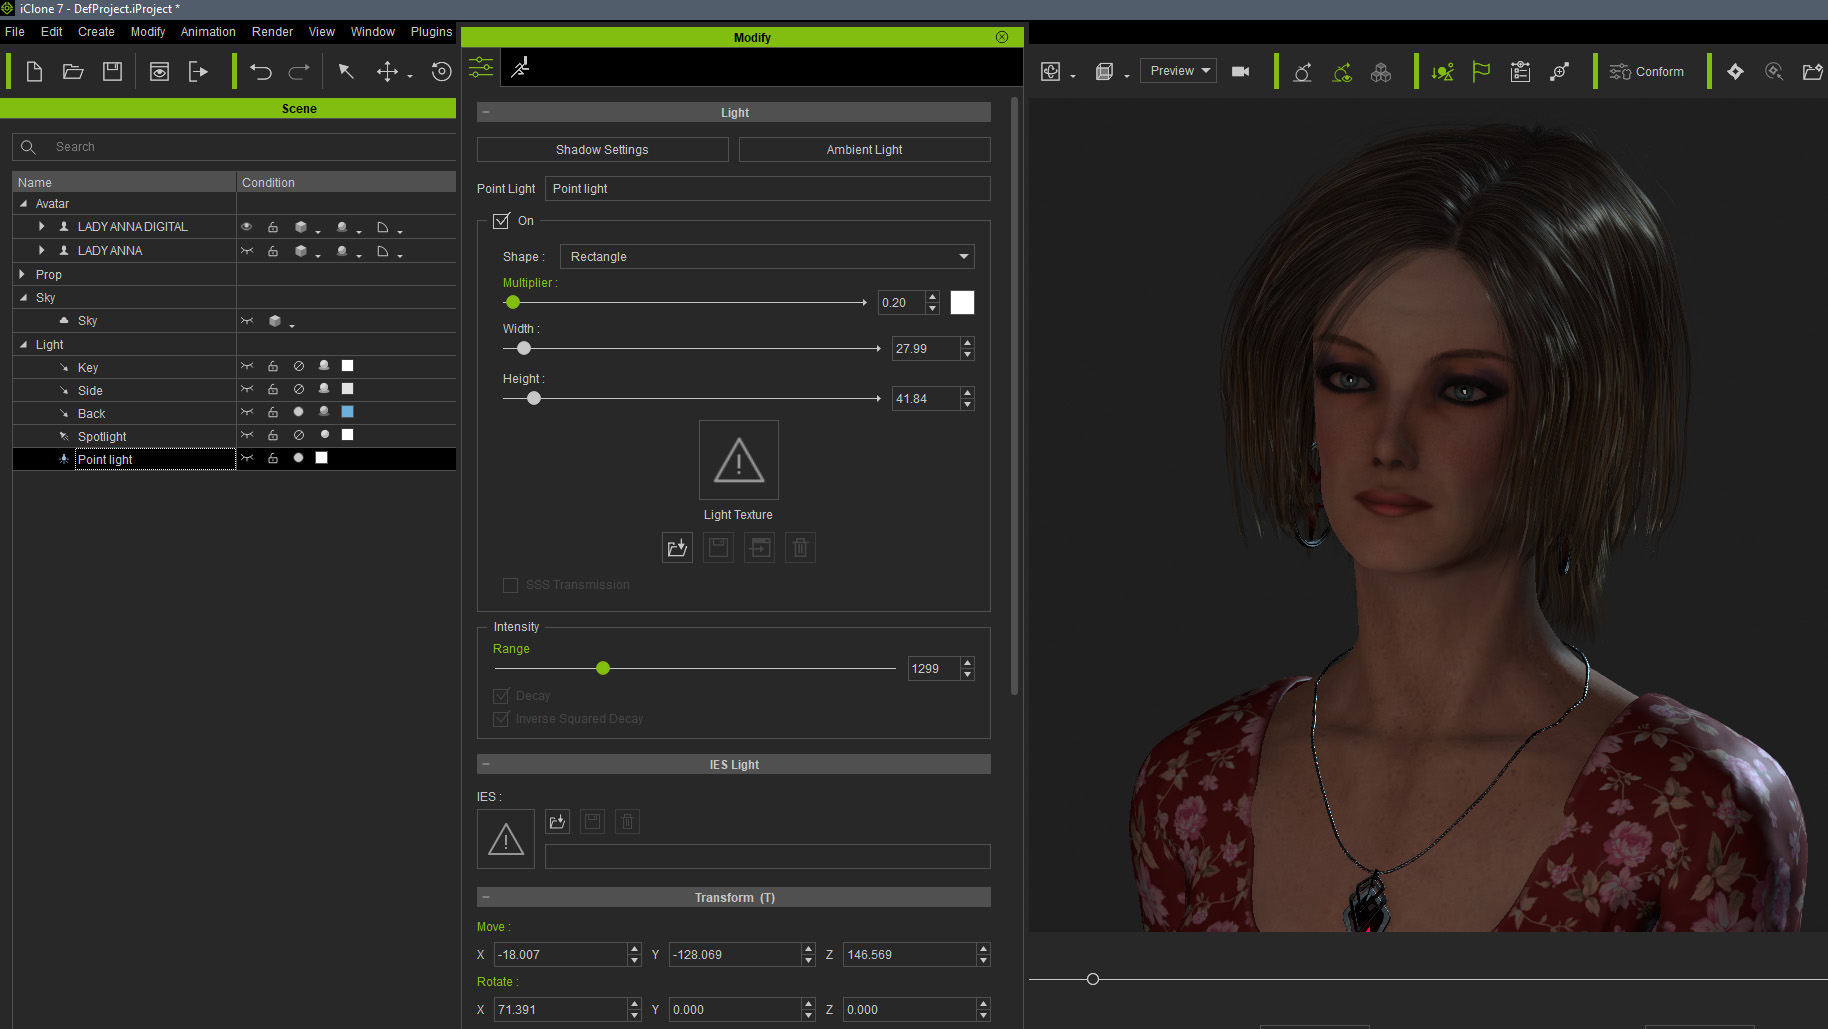Click the four-point star icon beside Conform
The image size is (1828, 1029).
click(x=1735, y=72)
